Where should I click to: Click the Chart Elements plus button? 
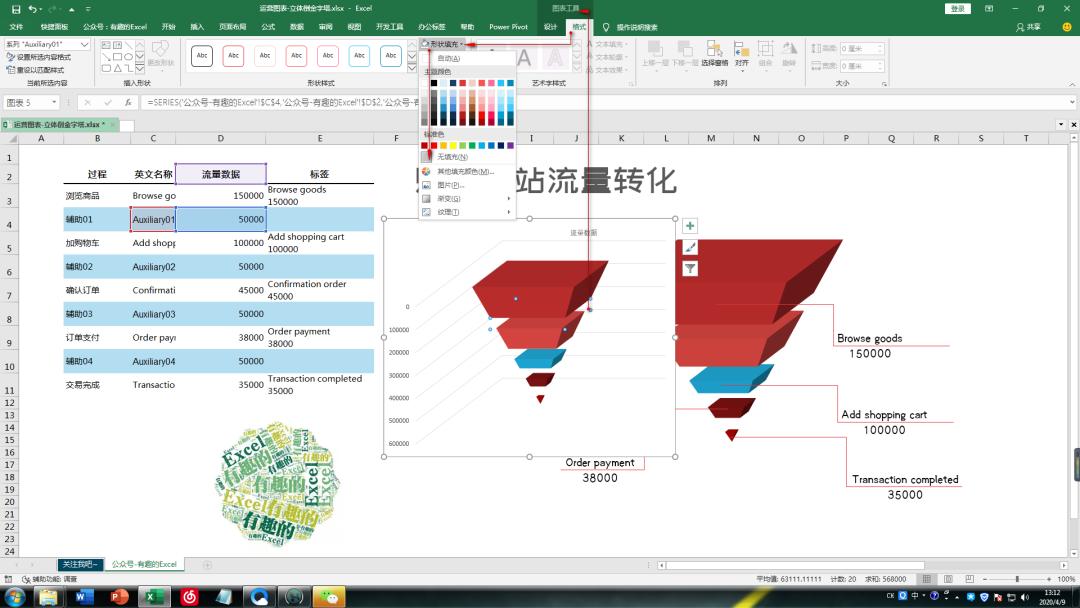tap(690, 226)
